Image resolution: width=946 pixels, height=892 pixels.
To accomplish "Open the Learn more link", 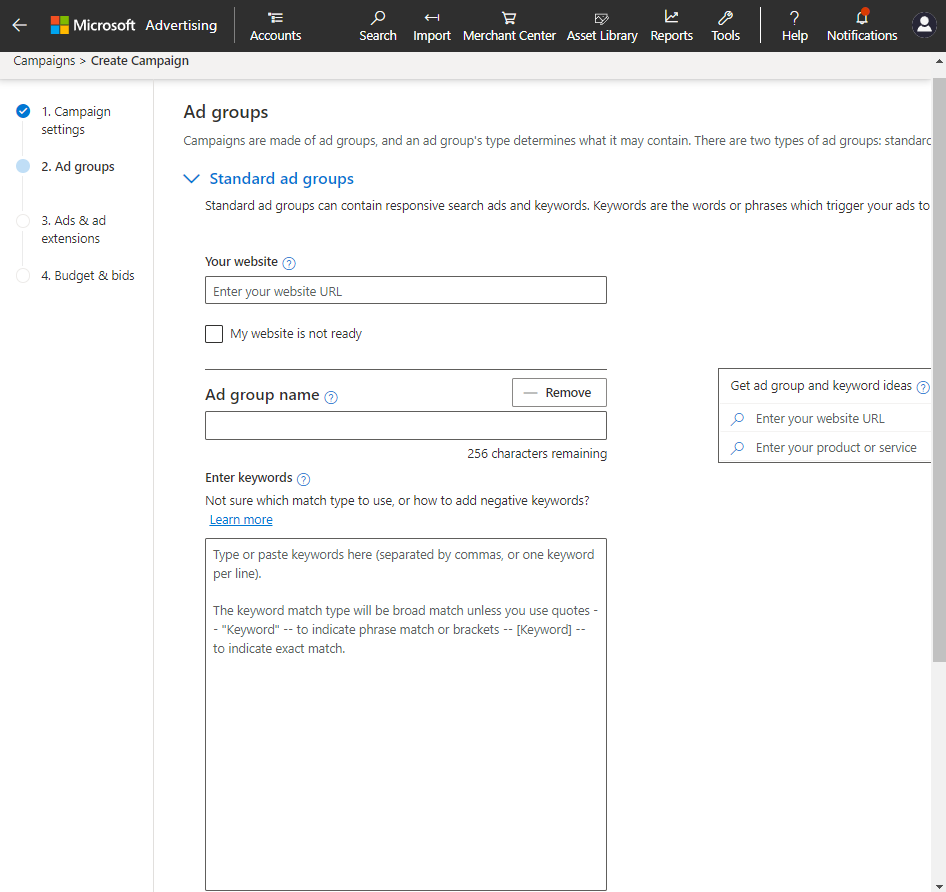I will coord(241,520).
